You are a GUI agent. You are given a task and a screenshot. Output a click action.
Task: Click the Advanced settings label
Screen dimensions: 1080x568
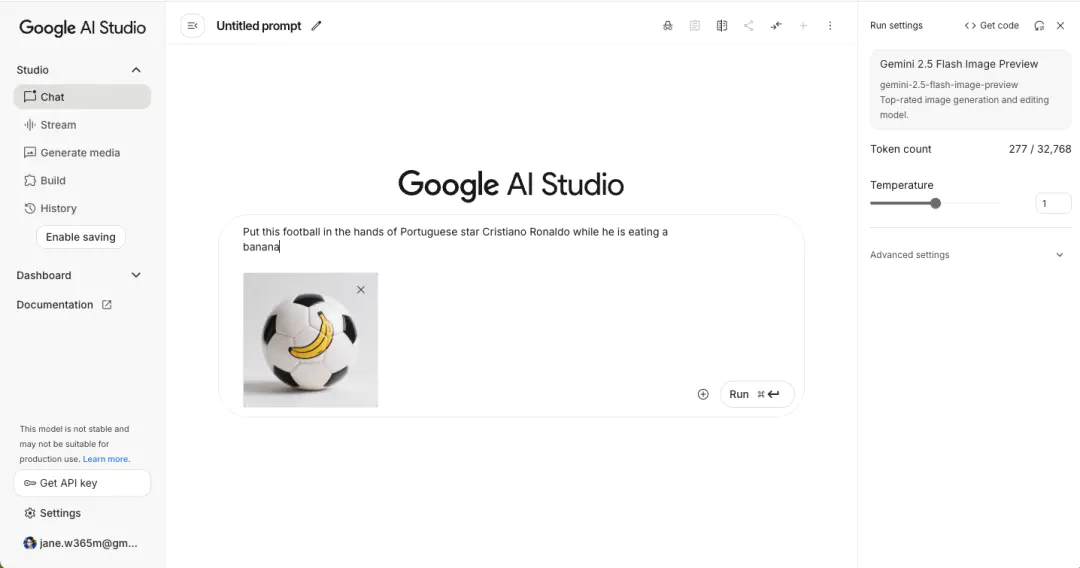tap(909, 255)
